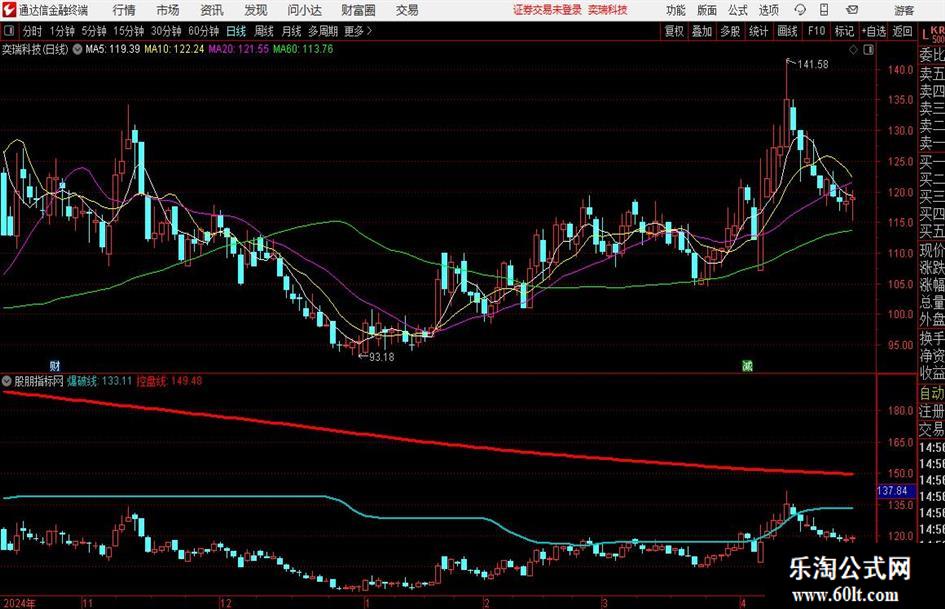The image size is (945, 609).
Task: Select the 日线 period
Action: point(236,31)
